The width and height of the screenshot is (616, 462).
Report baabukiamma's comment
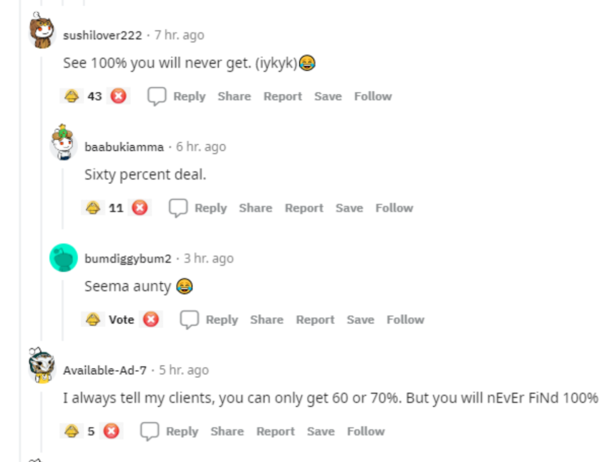click(304, 208)
